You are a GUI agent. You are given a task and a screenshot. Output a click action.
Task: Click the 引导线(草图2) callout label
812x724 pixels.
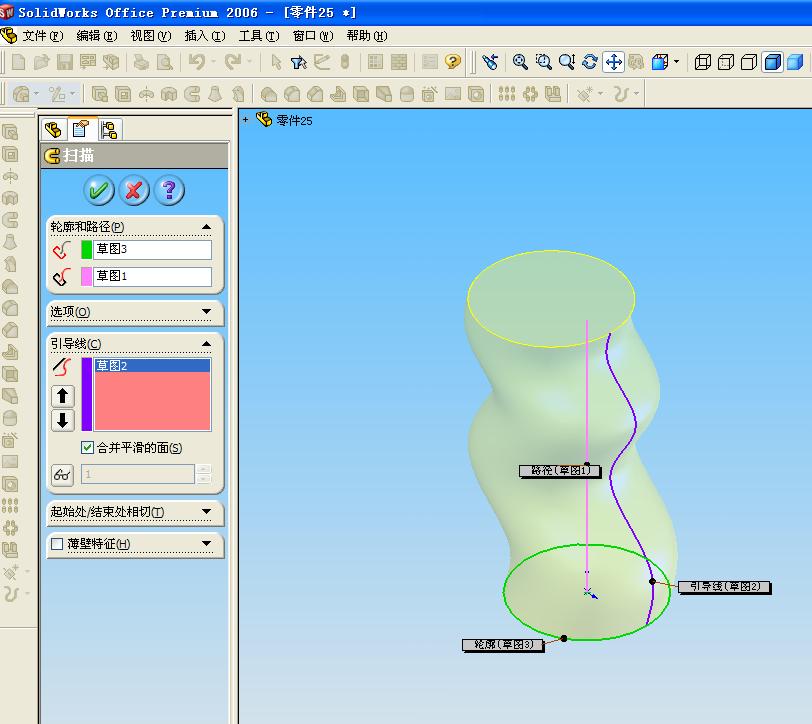pyautogui.click(x=724, y=587)
